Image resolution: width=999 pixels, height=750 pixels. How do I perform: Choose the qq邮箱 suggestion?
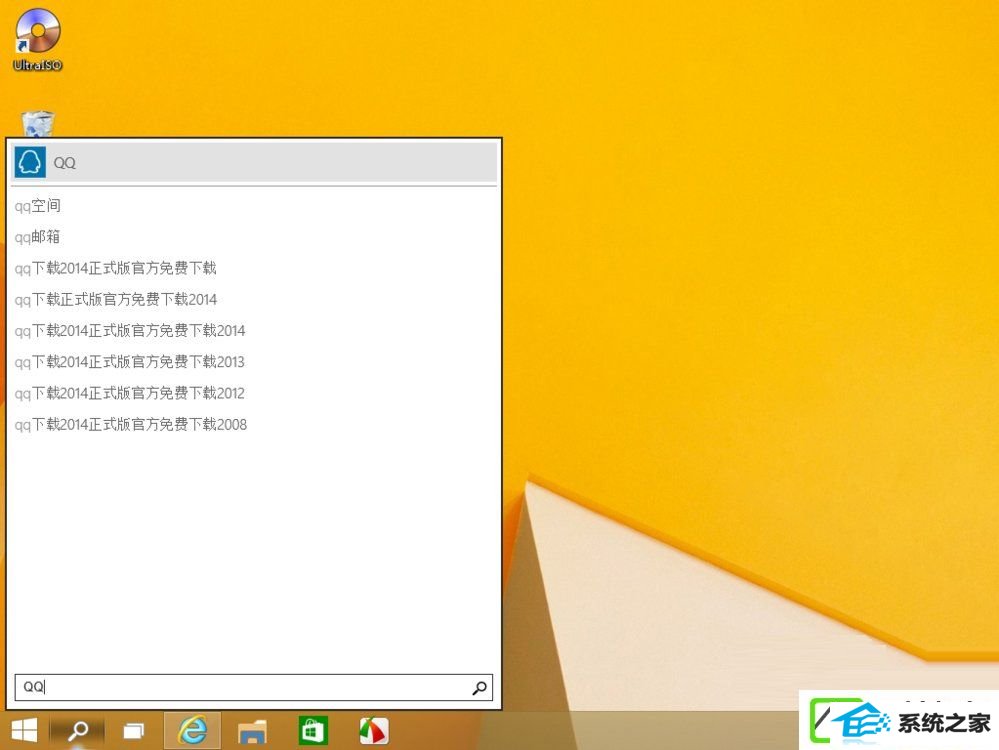[x=37, y=237]
